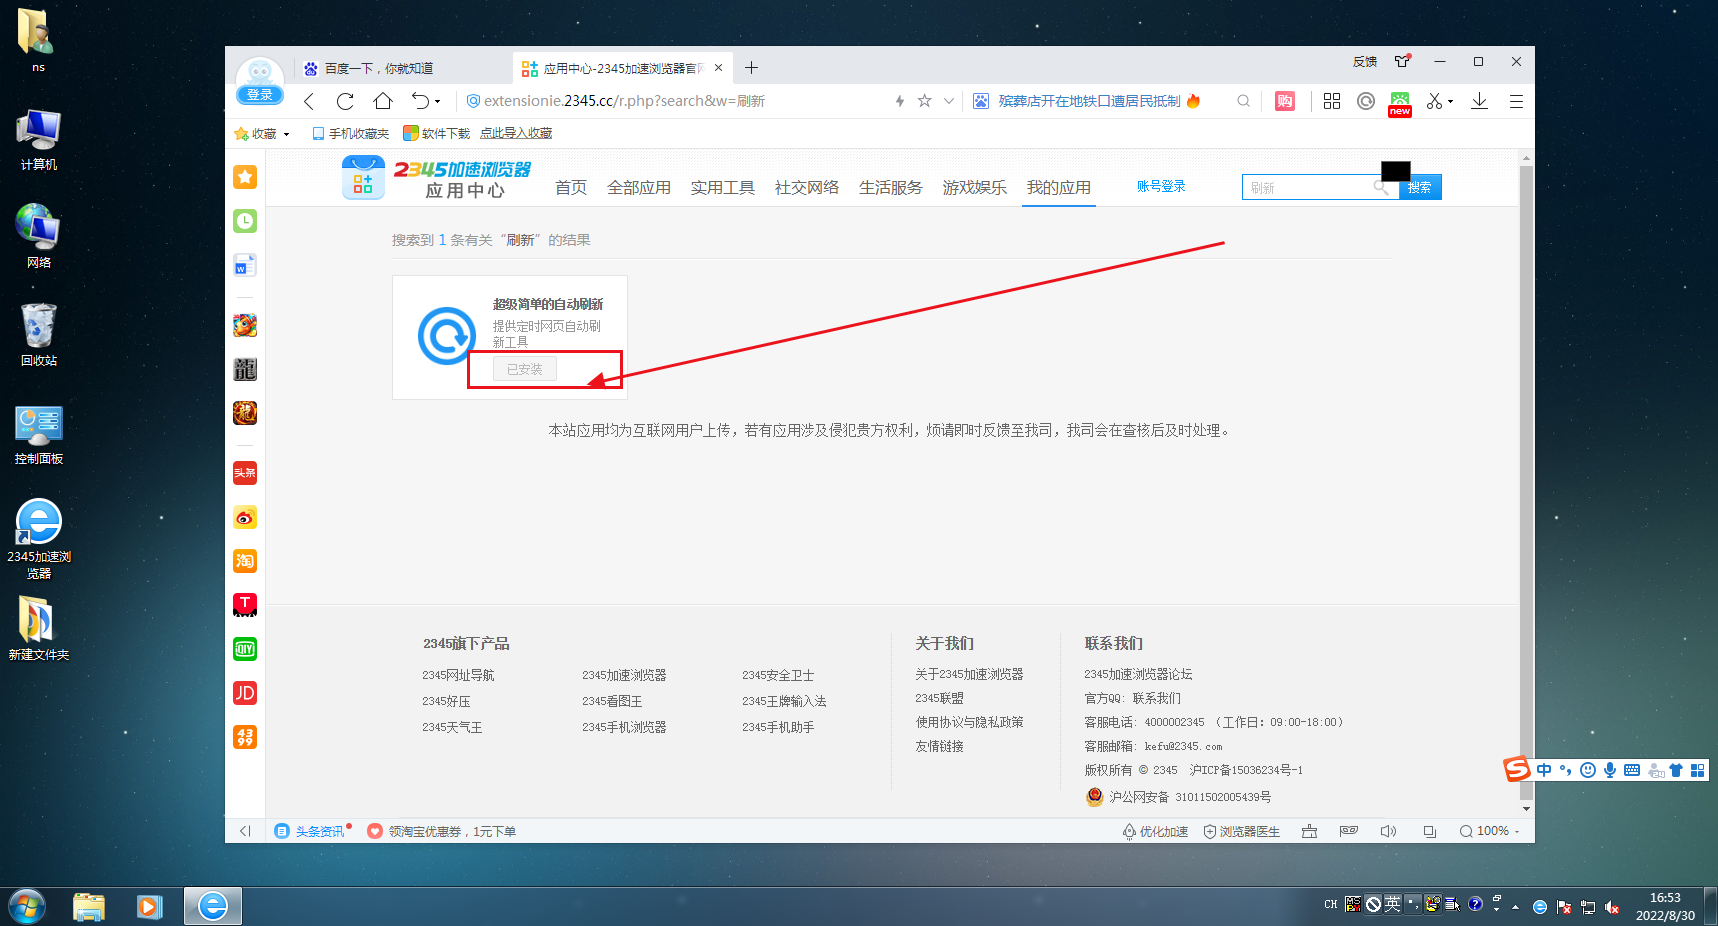1718x926 pixels.
Task: Expand the screenshot tool dropdown arrow
Action: click(x=1451, y=102)
